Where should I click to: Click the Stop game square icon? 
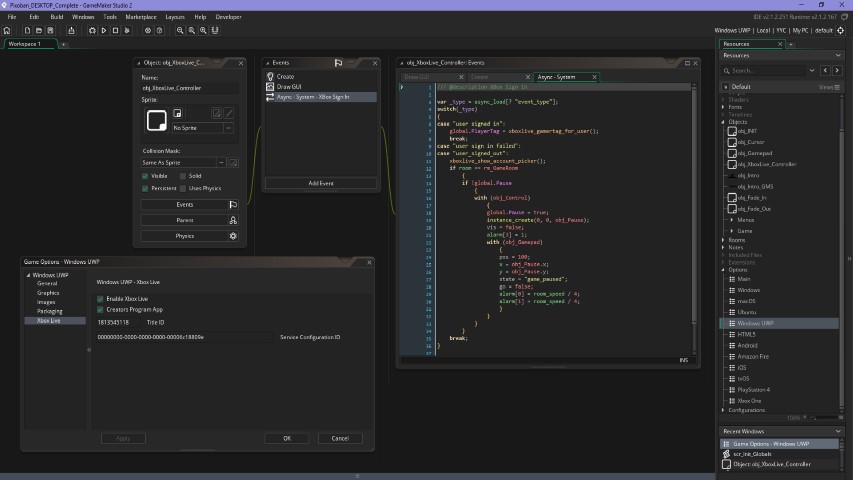[x=117, y=31]
